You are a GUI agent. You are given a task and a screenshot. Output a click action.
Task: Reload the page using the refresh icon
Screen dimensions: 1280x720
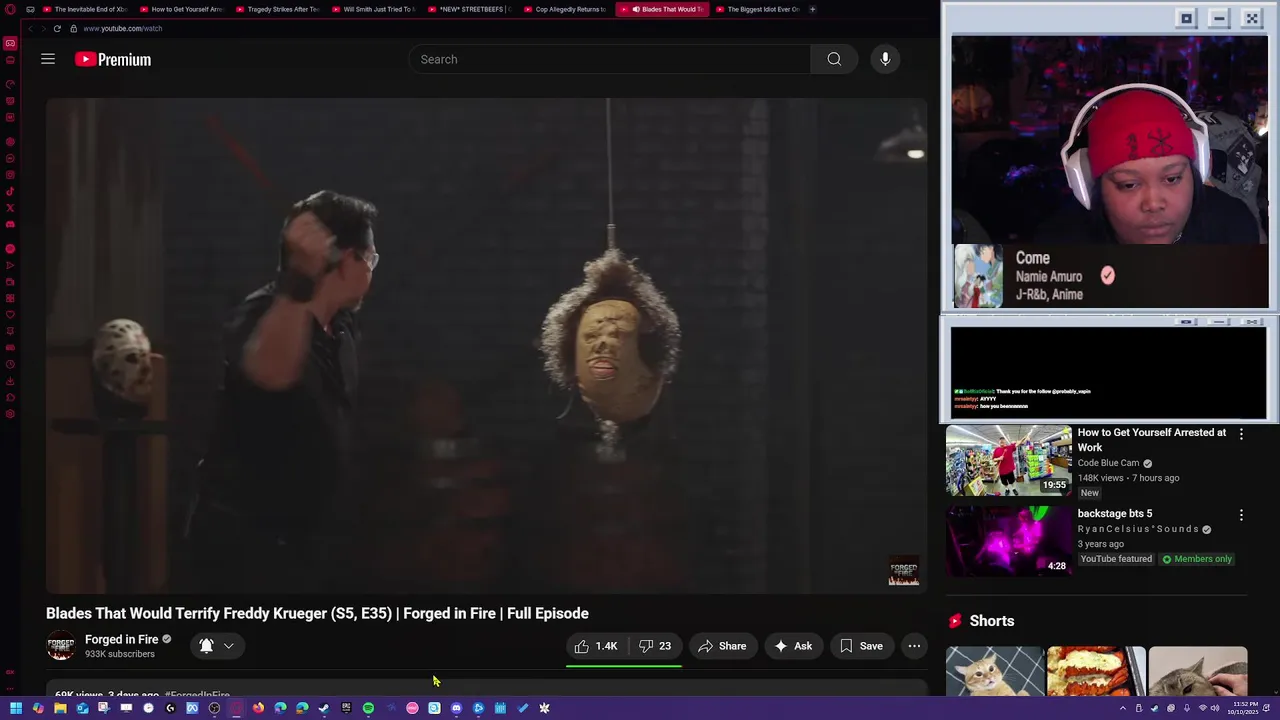point(57,28)
